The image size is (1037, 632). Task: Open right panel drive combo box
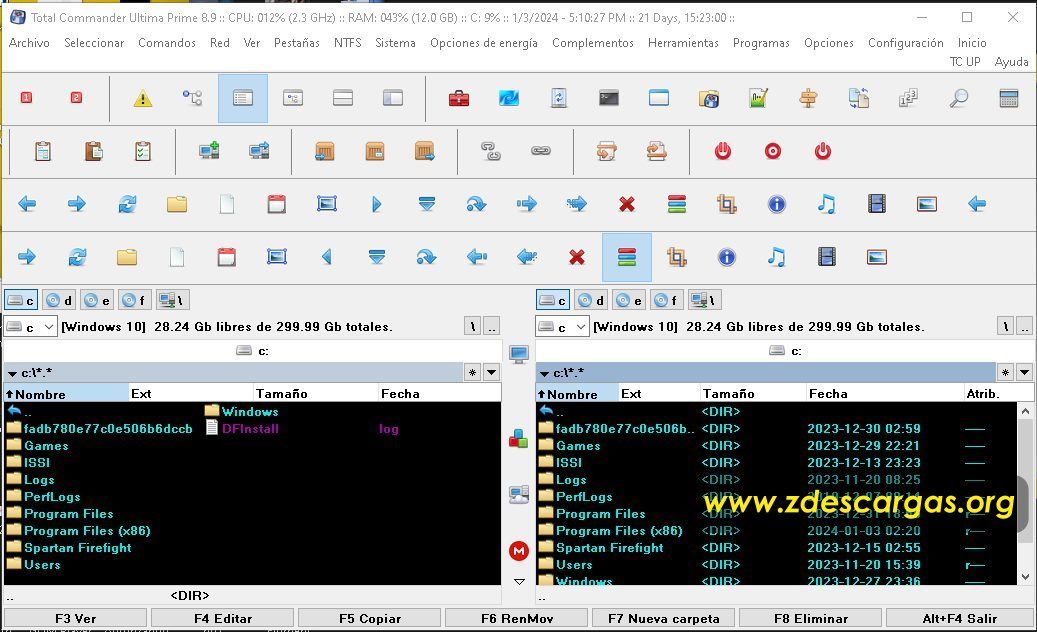click(562, 327)
